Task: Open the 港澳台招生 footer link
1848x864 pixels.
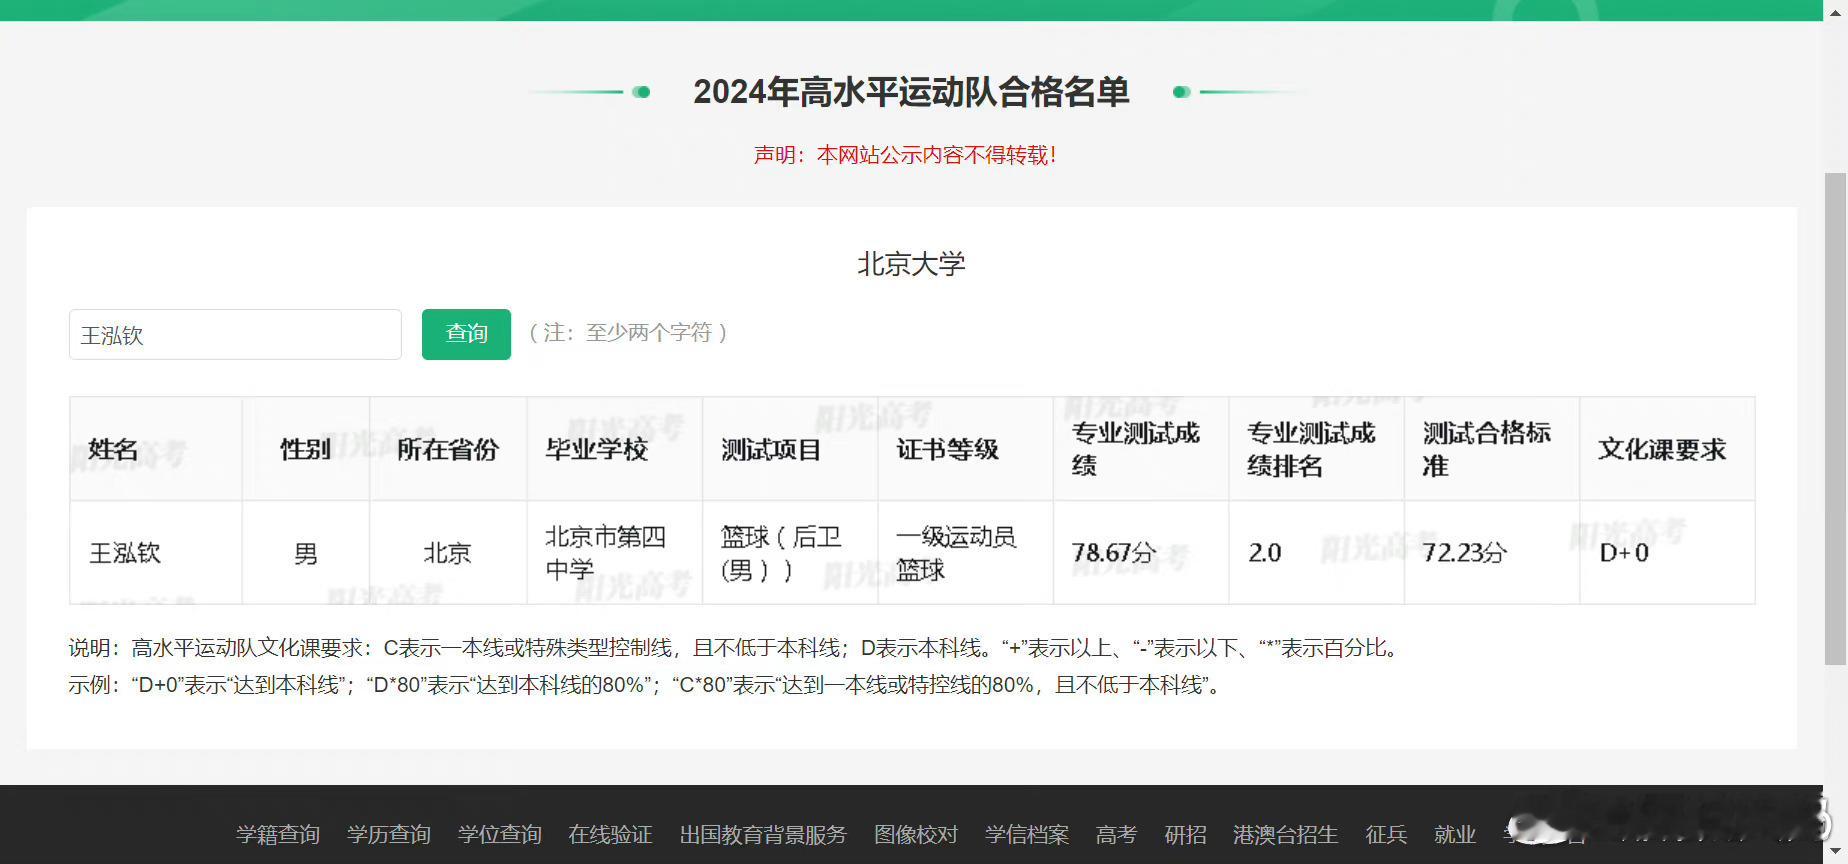Action: point(1286,834)
